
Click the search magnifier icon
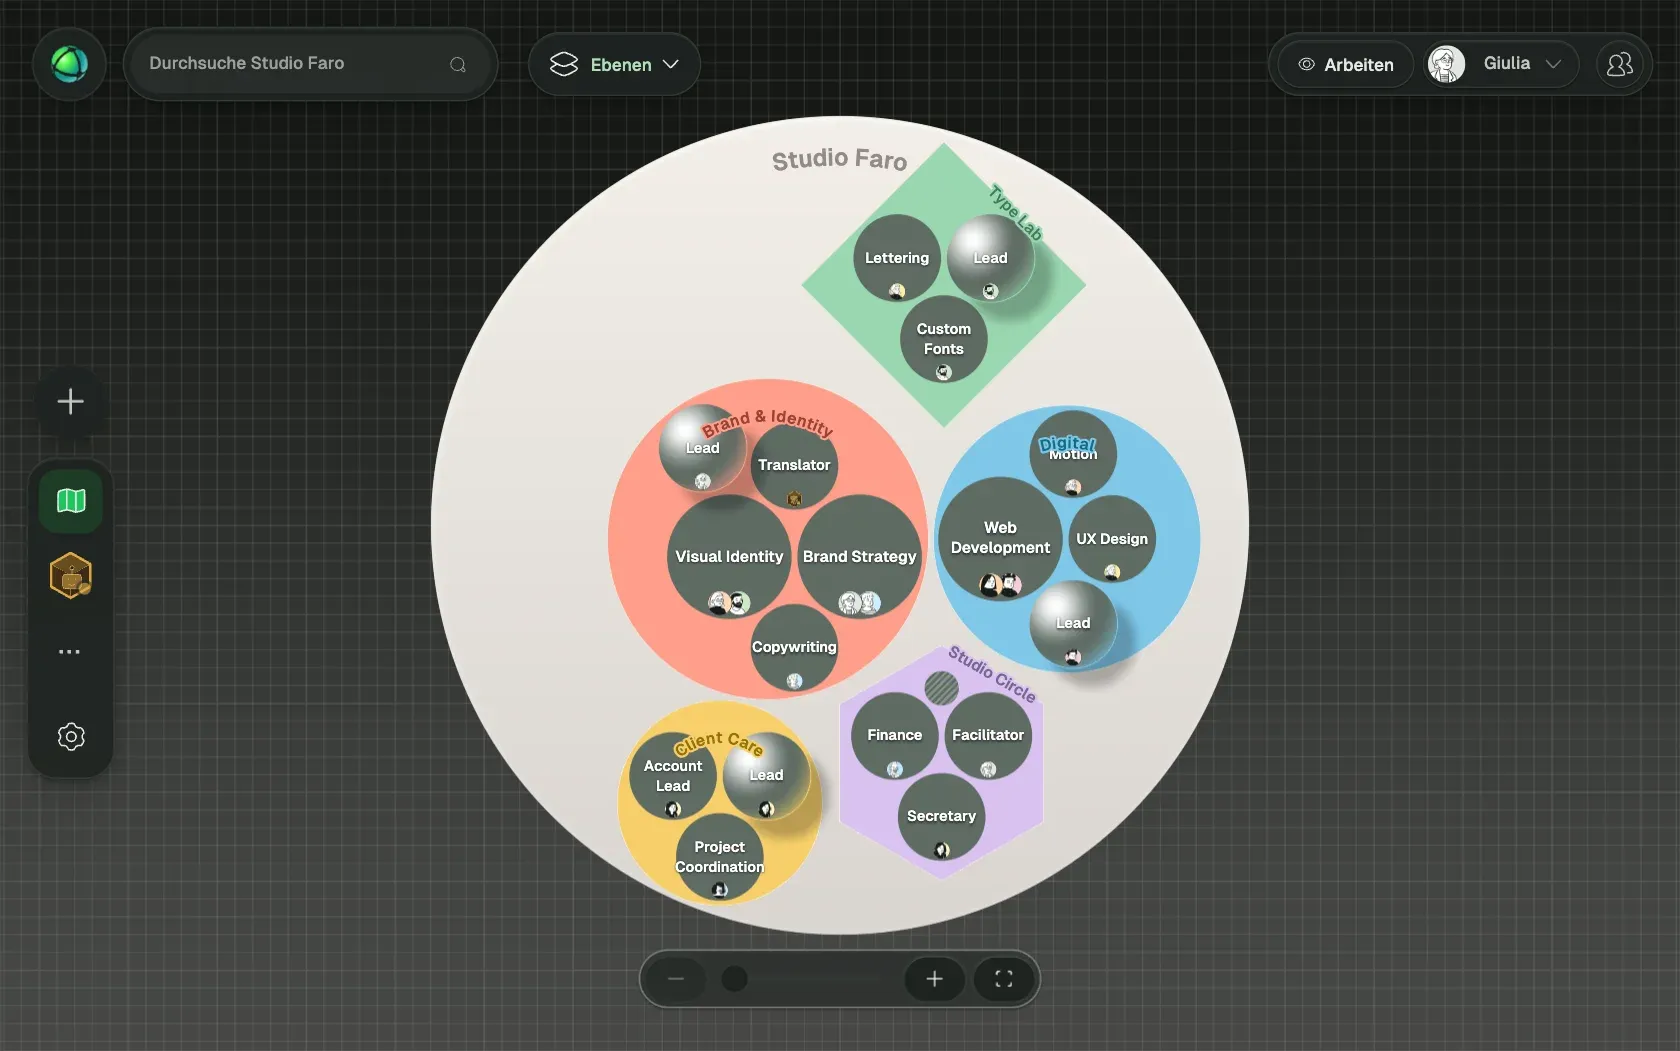[x=458, y=65]
